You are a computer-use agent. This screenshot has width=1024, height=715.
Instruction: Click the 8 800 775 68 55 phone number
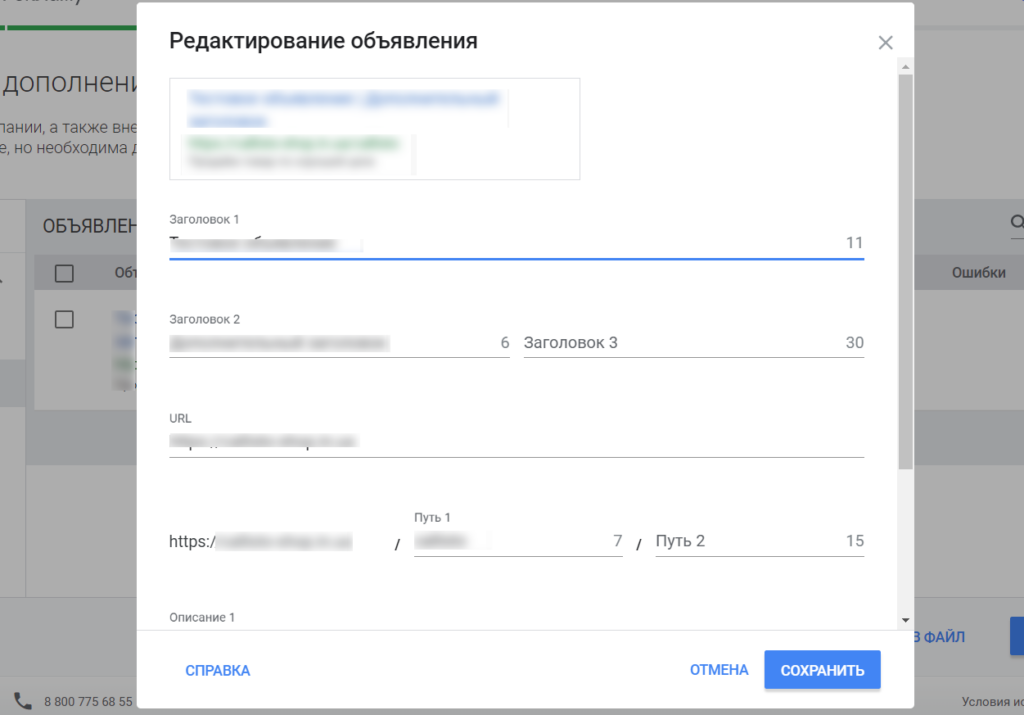click(x=88, y=702)
